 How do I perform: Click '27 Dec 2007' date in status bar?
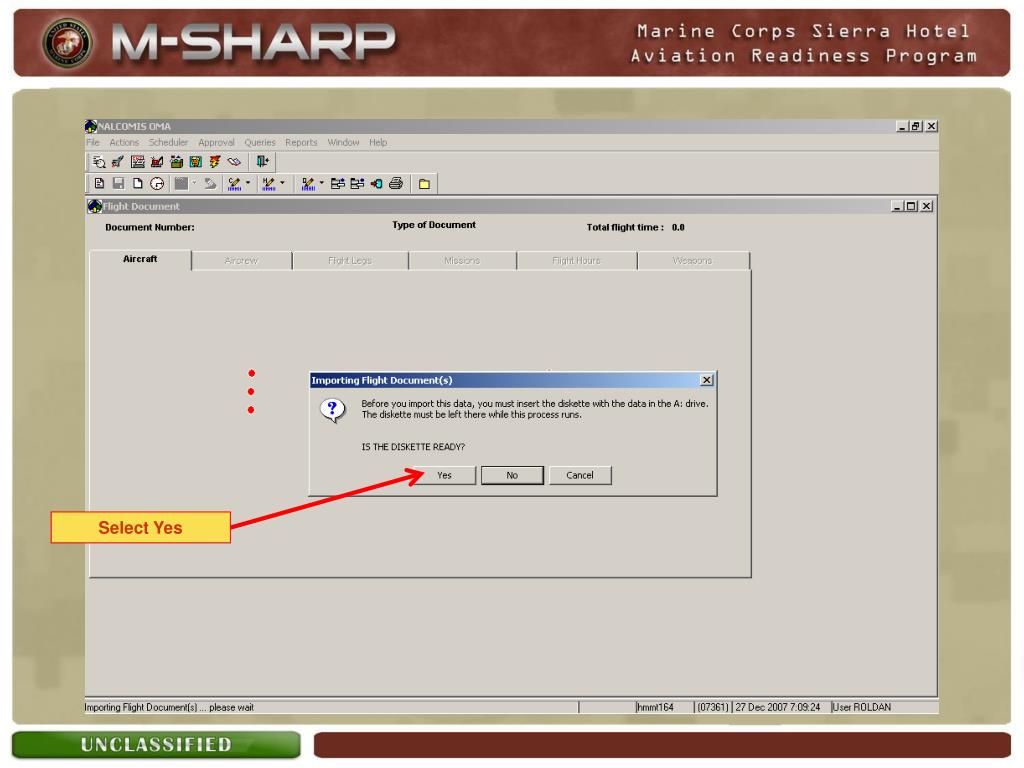pos(762,707)
